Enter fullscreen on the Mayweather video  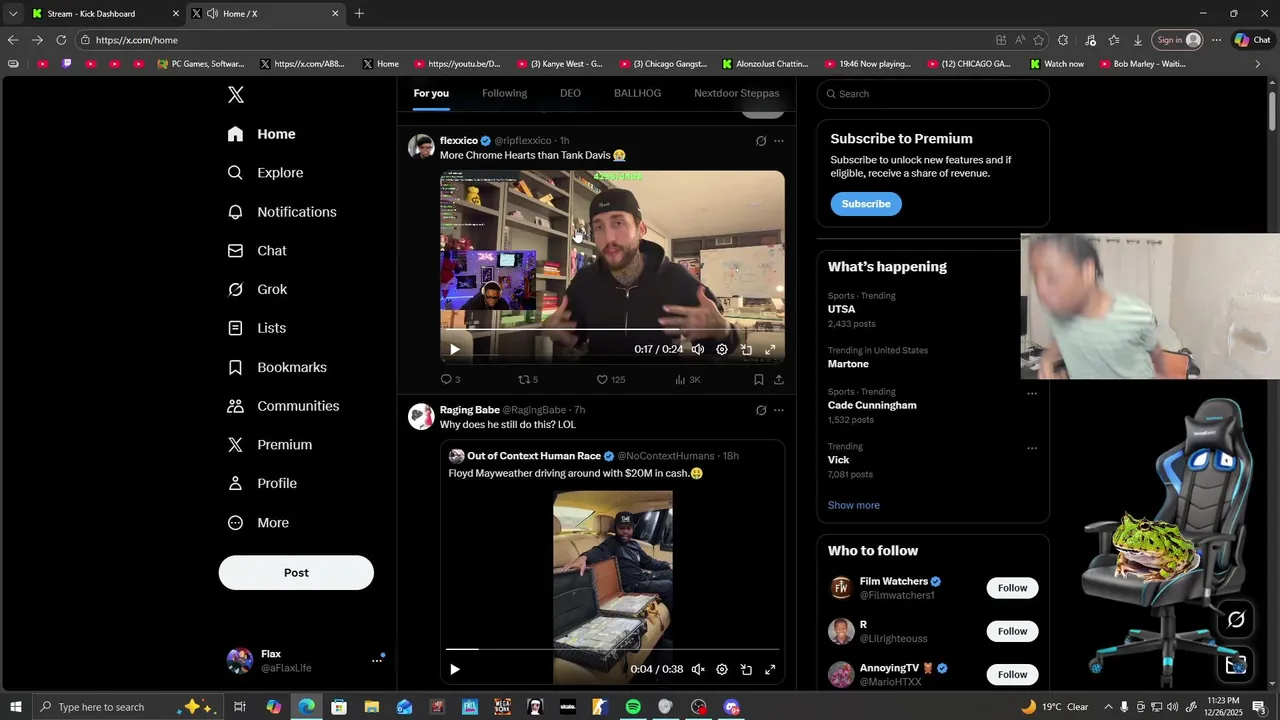[x=770, y=670]
